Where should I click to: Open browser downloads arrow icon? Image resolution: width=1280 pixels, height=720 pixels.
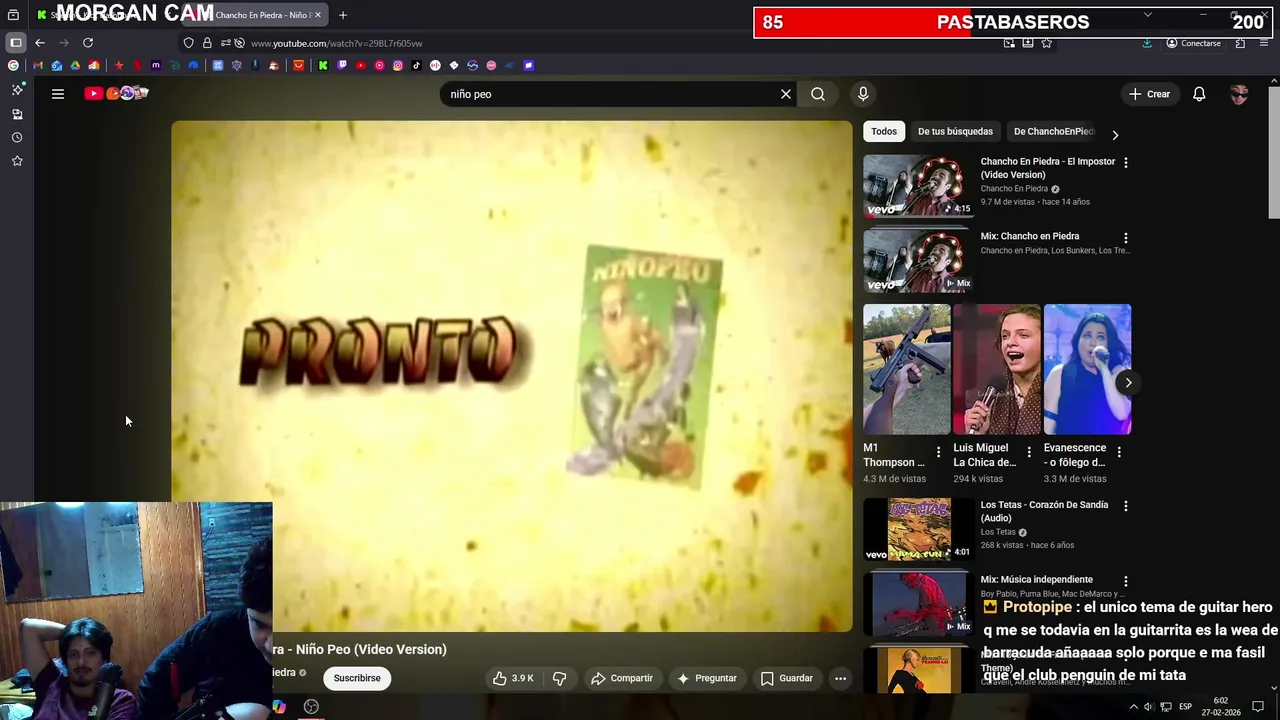click(1147, 43)
